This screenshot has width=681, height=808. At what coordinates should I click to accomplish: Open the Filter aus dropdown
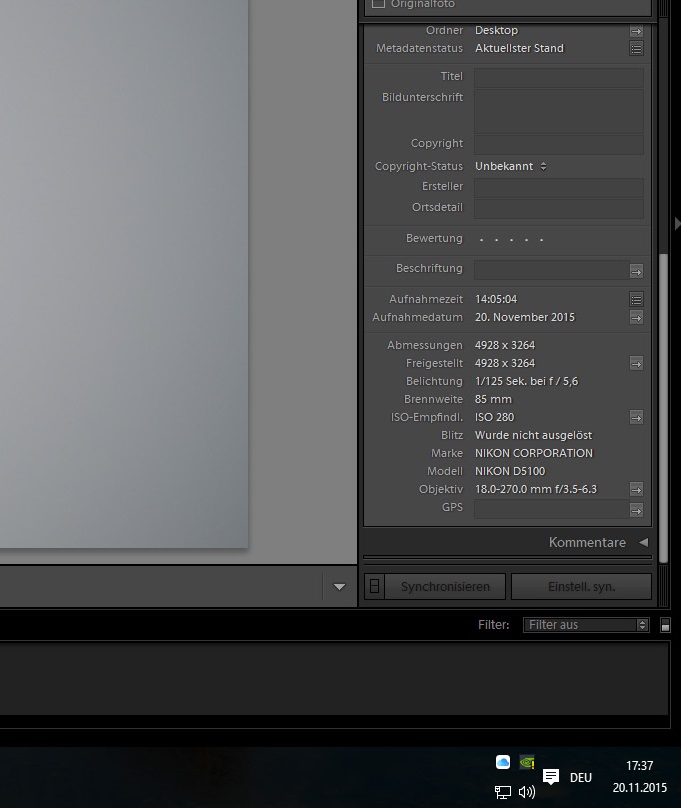pos(586,625)
